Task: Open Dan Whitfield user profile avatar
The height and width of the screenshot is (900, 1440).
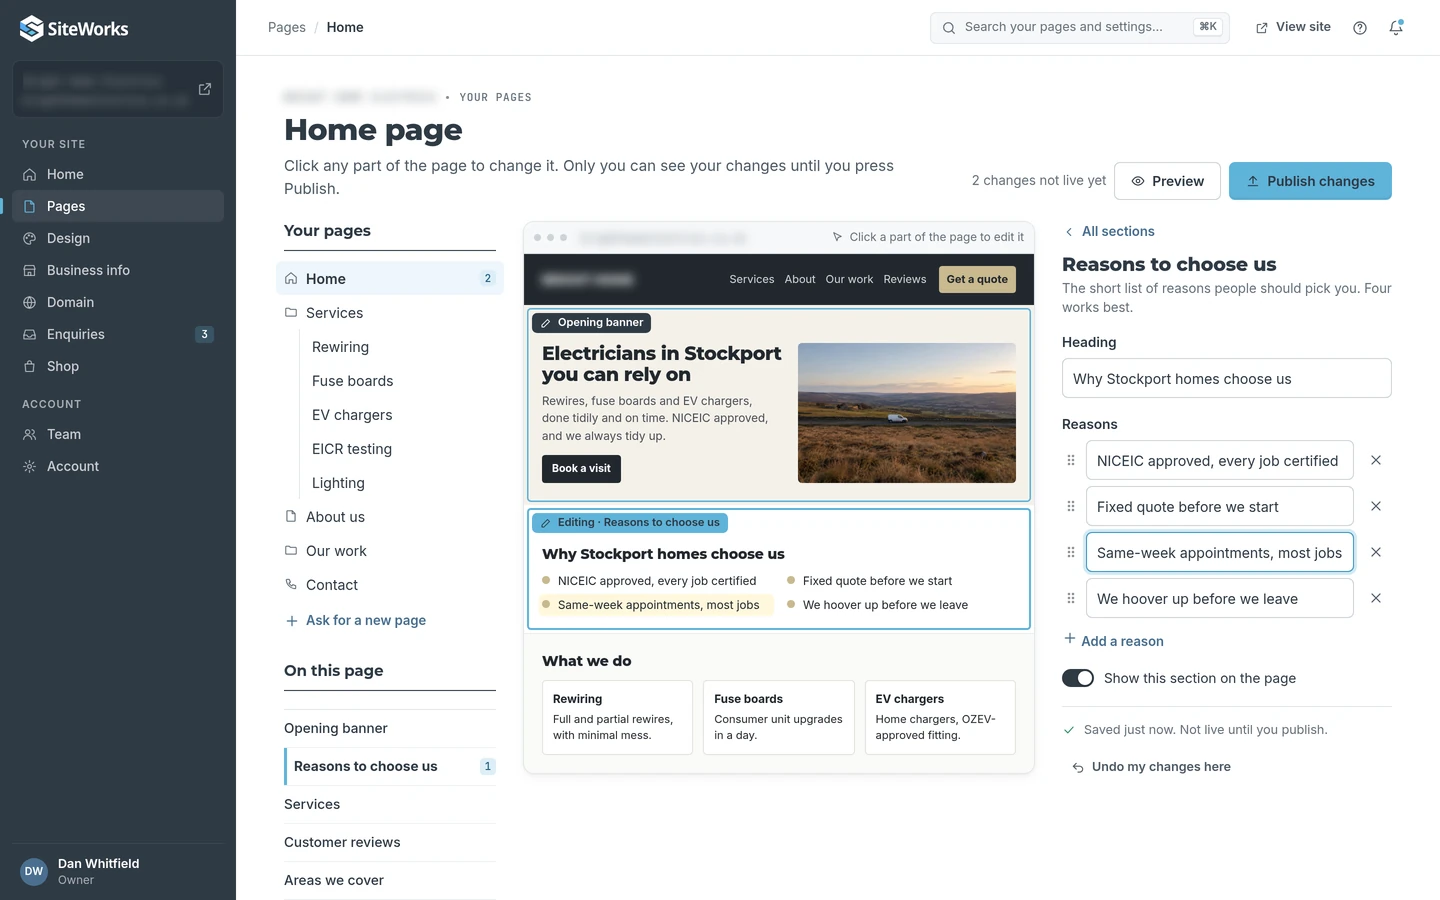Action: (34, 871)
